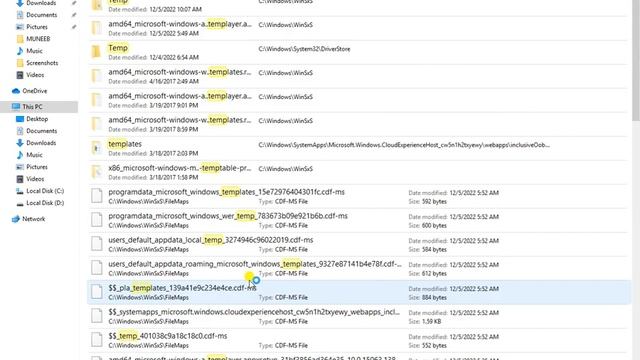Select $$_systemapps cloudexperiencehost cdf-ms file
Screen dimensions: 640x360
(357, 316)
